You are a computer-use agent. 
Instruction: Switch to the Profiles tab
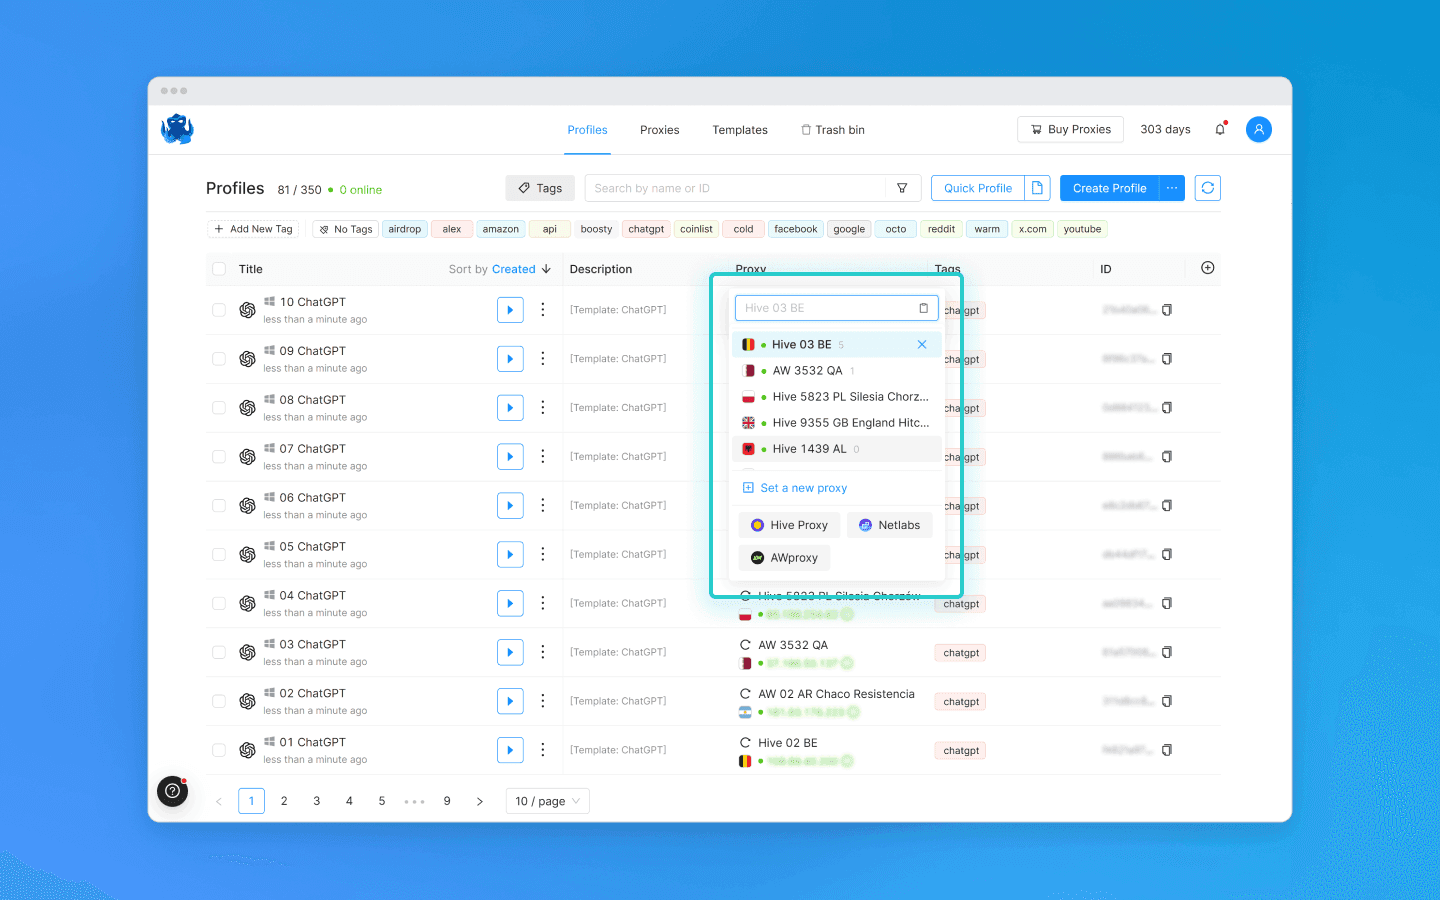587,130
